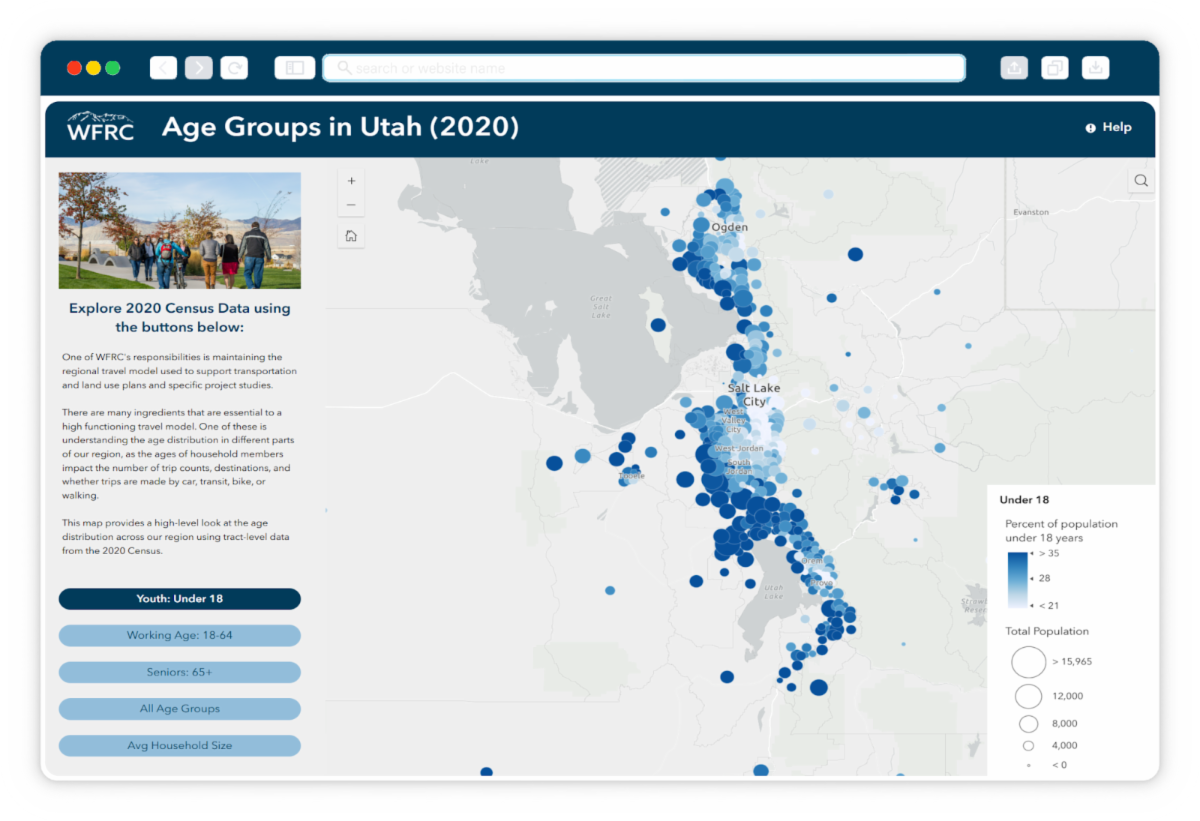Click the 12,000 population legend circle
Image resolution: width=1200 pixels, height=821 pixels.
tap(1028, 696)
